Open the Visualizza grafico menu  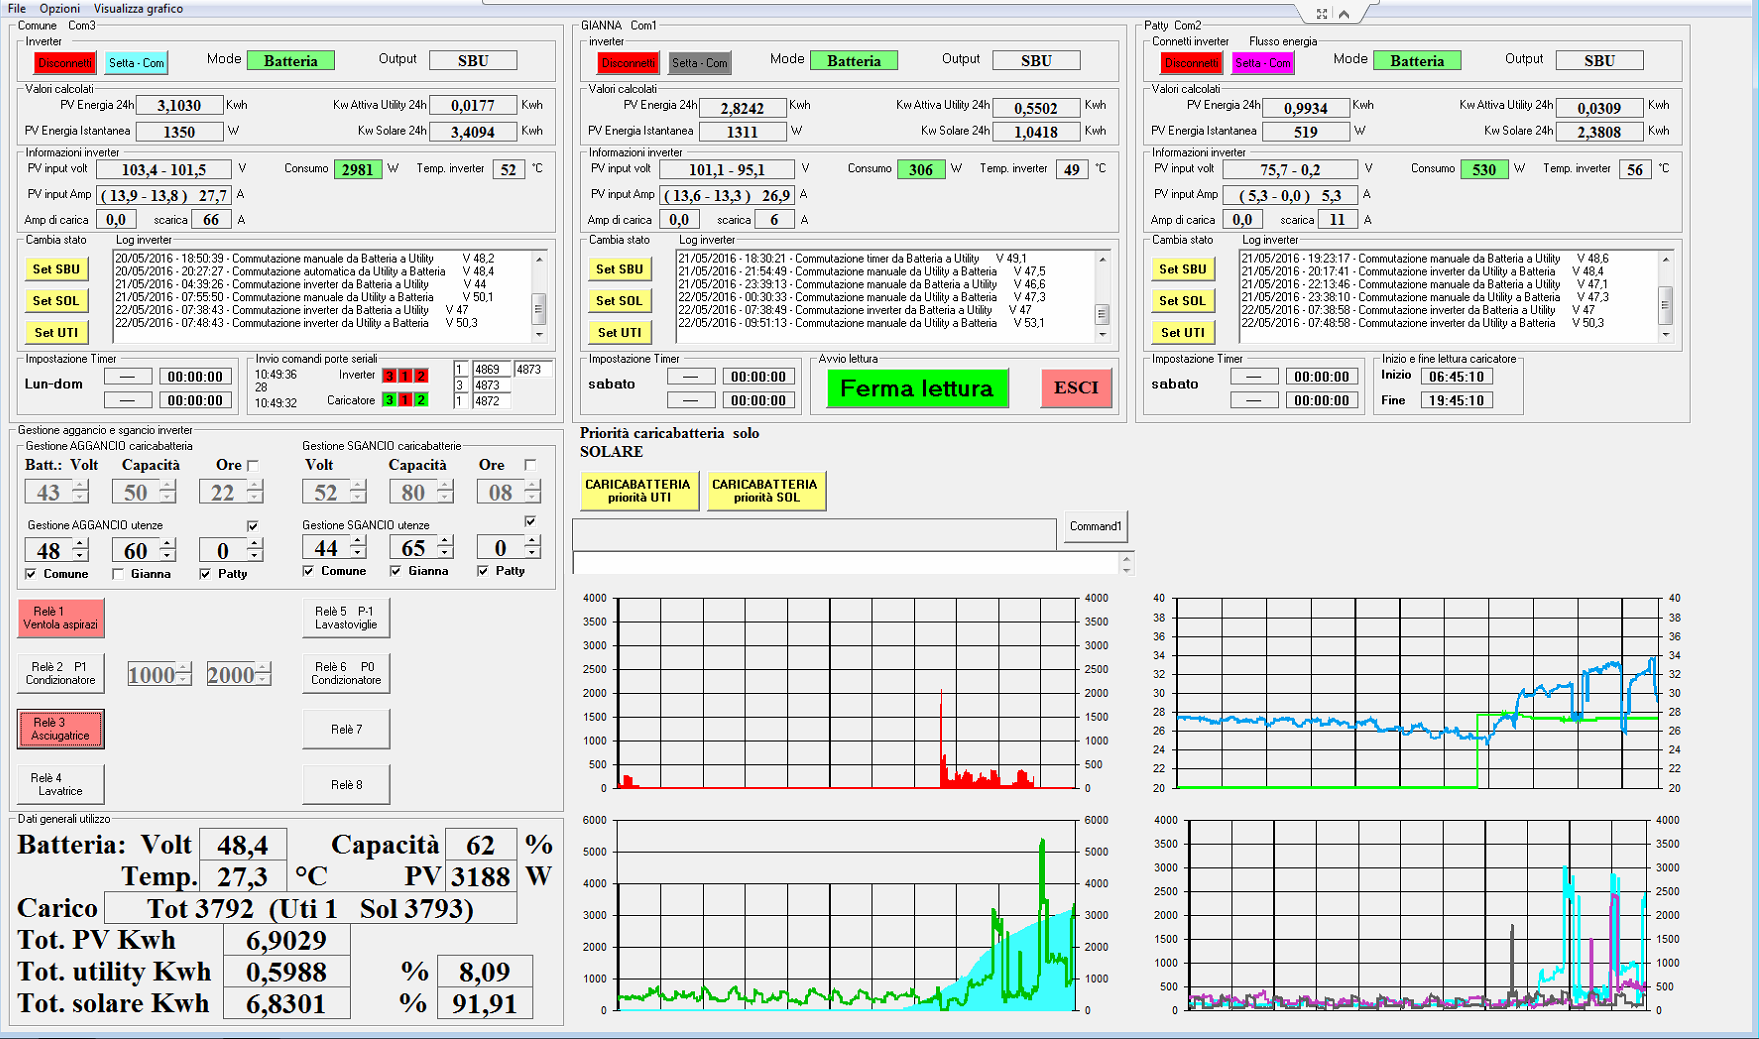click(138, 8)
